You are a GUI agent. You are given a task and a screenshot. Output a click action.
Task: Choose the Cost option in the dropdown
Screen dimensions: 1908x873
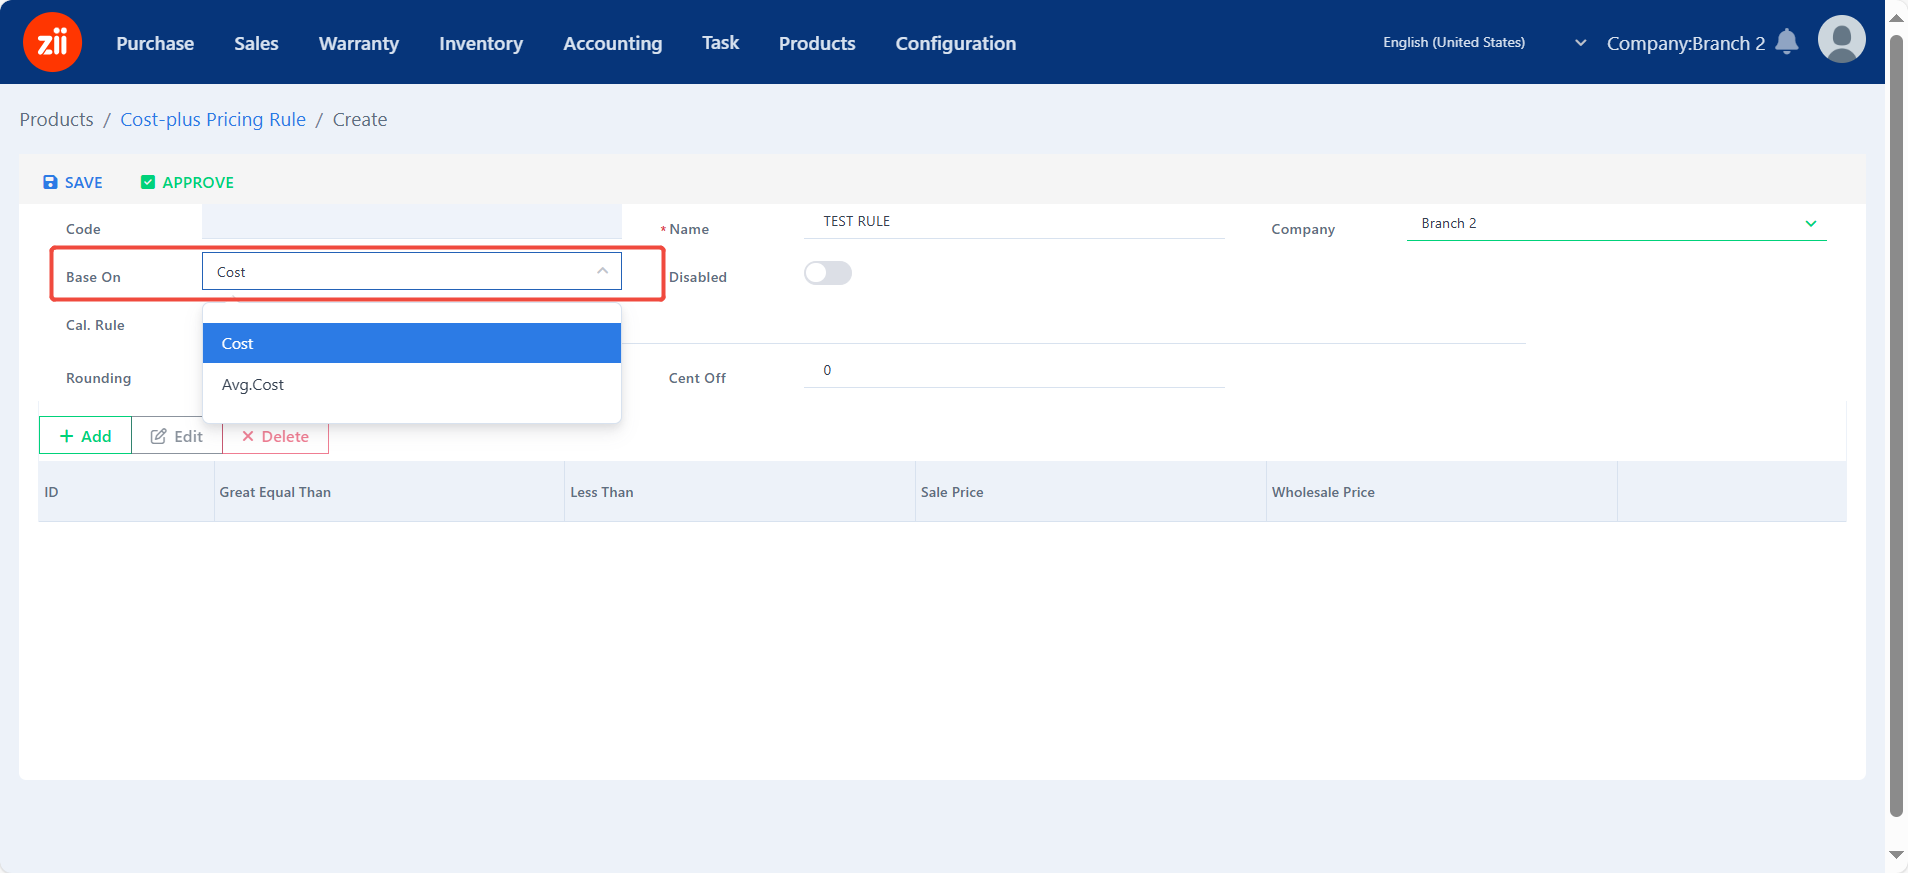412,343
